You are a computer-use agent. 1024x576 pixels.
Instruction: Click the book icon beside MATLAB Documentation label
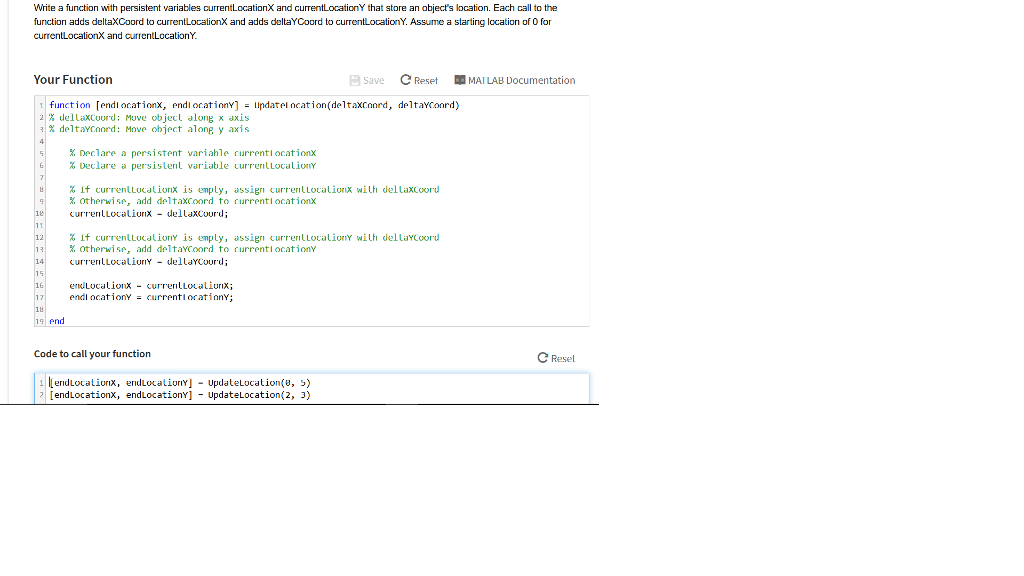click(458, 80)
